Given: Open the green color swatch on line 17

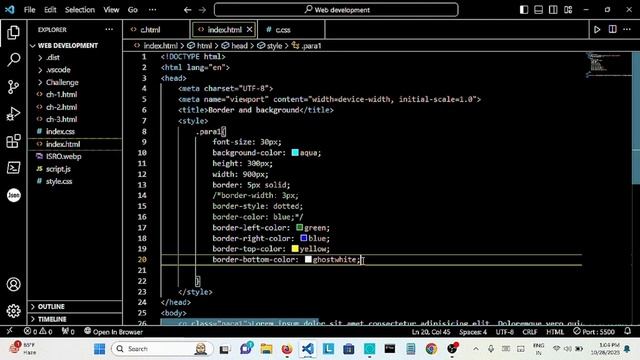Looking at the screenshot, I should [300, 227].
